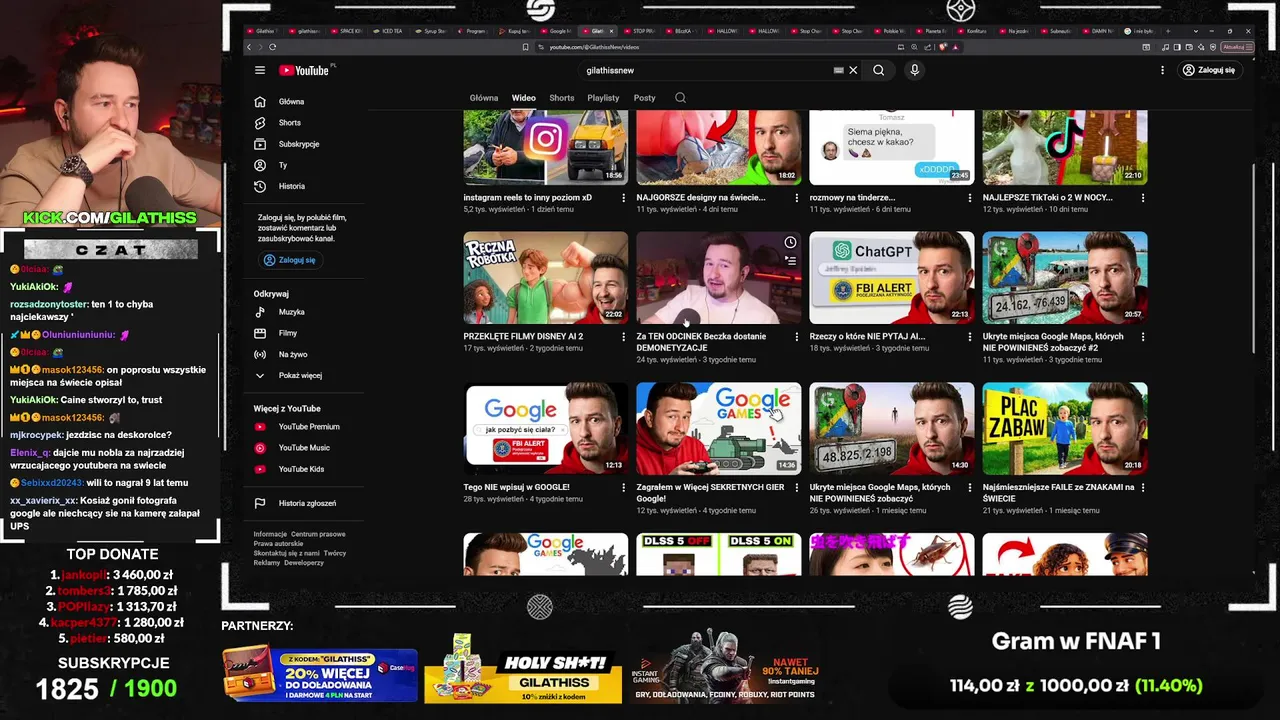Click Watch later clock icon on Beczka thumbnail
The width and height of the screenshot is (1280, 720).
790,243
